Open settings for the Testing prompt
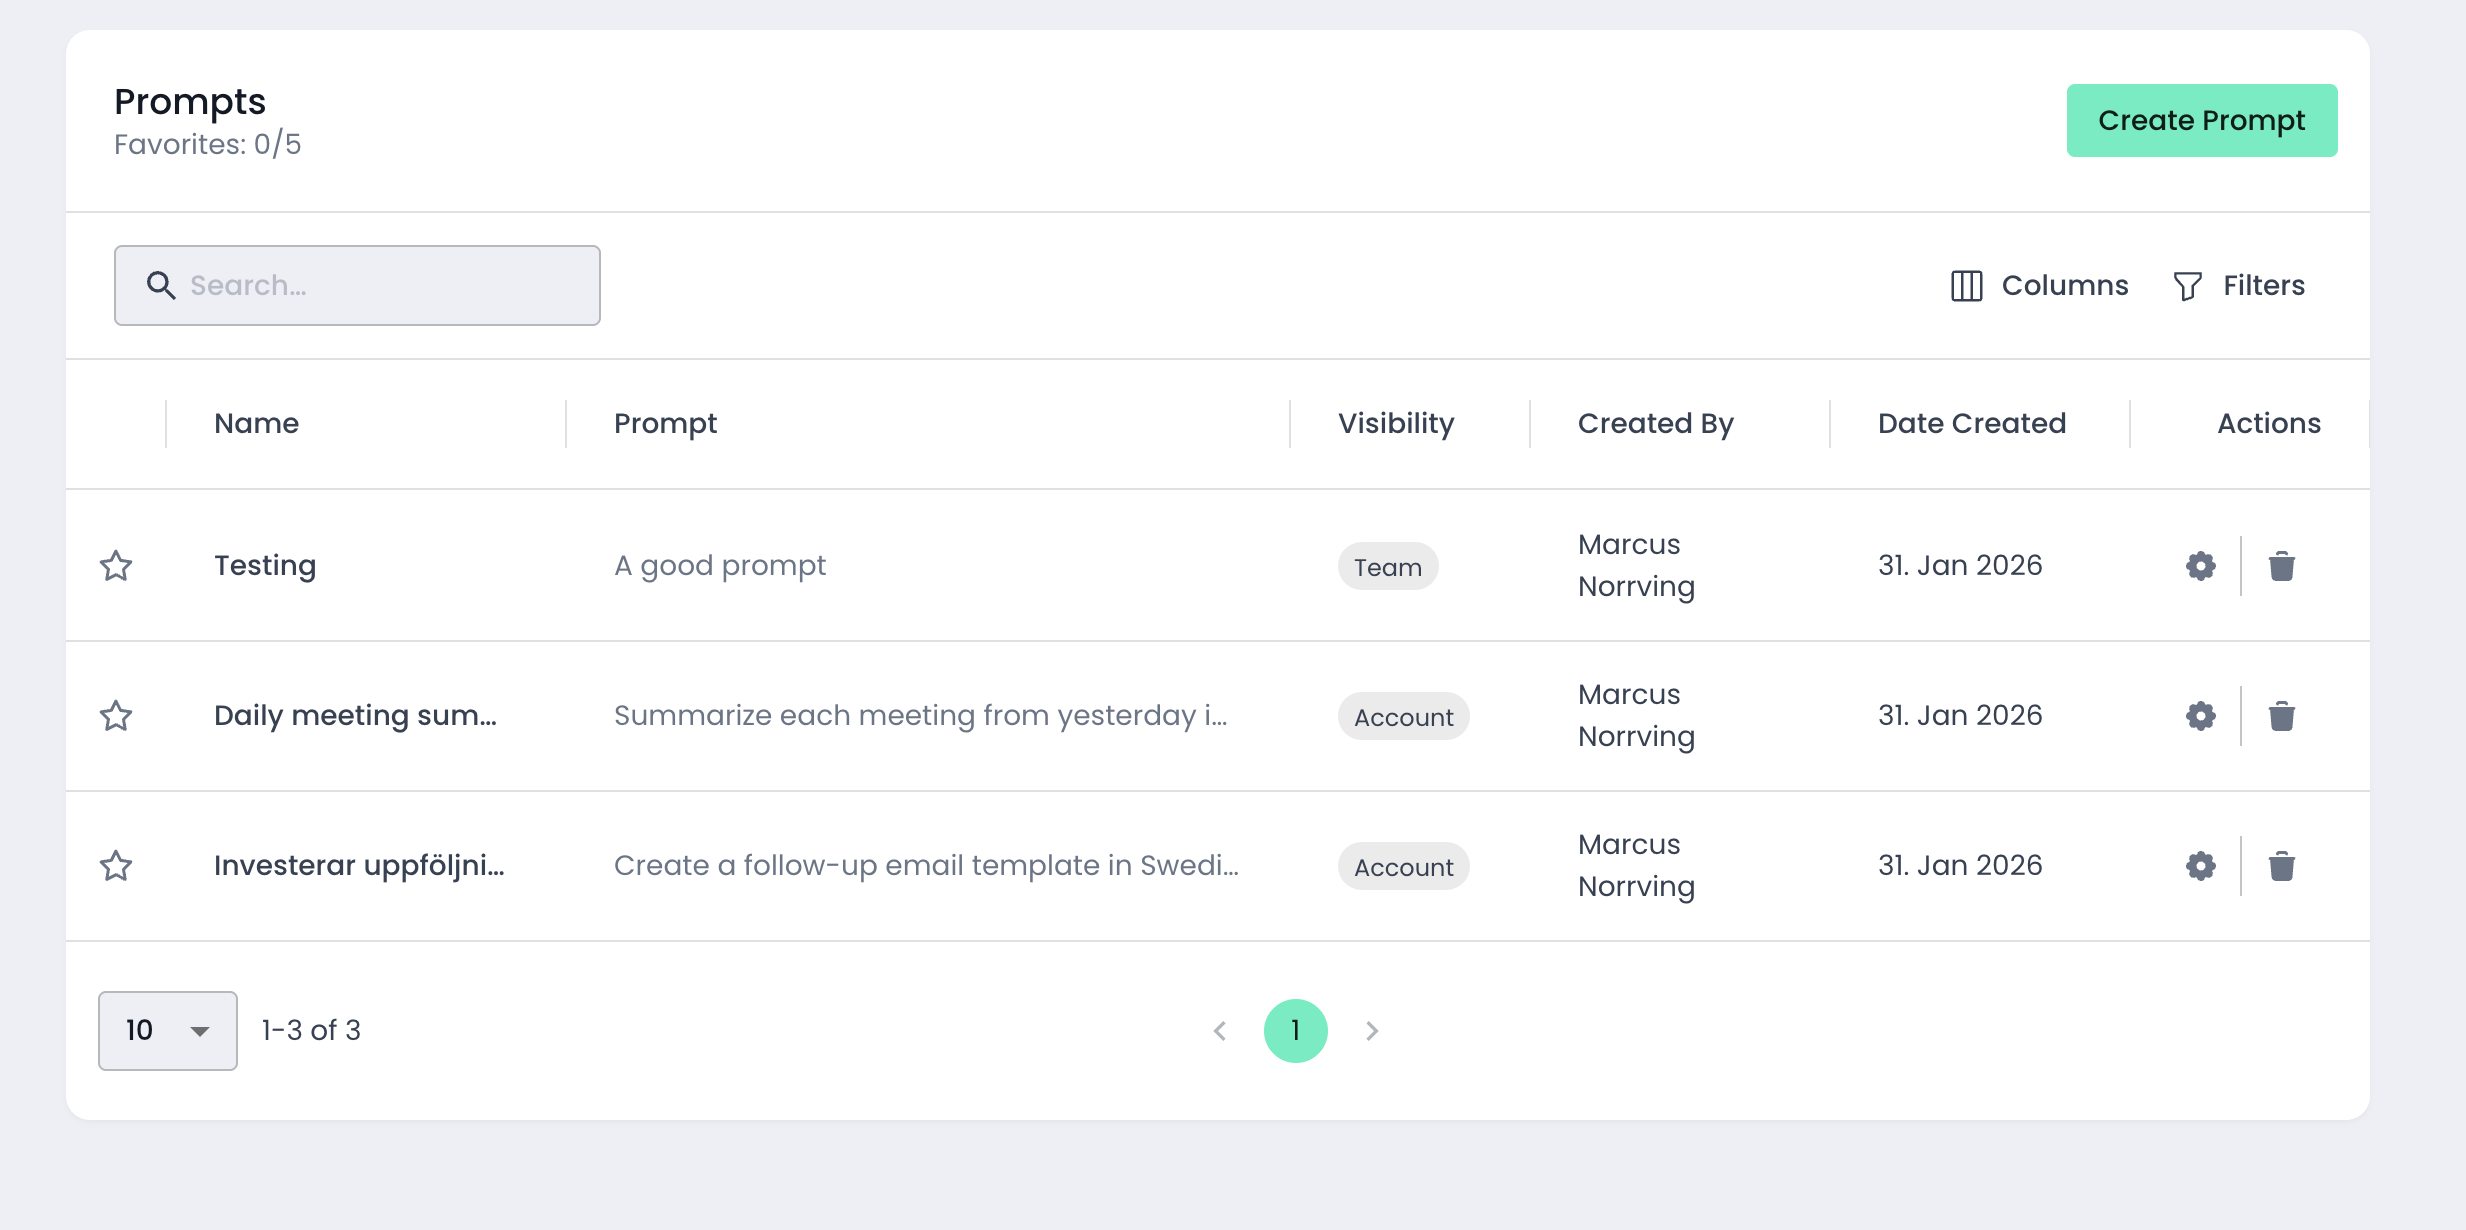 pyautogui.click(x=2200, y=566)
